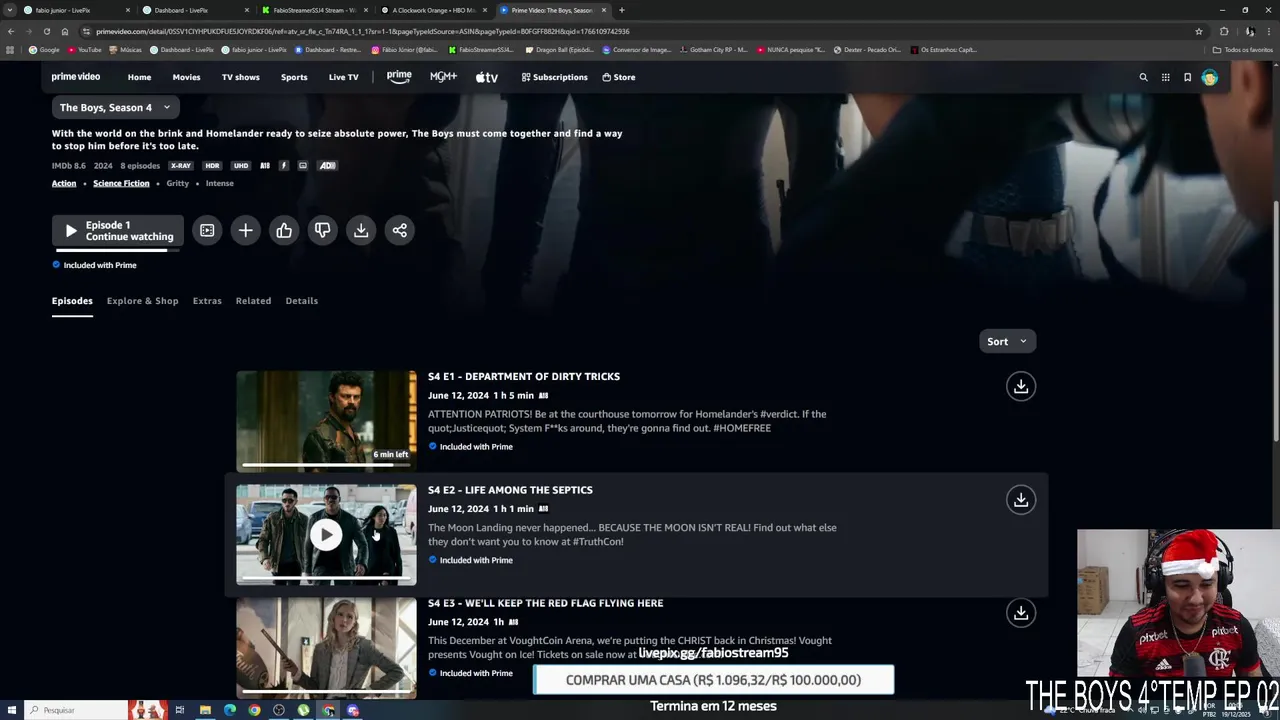This screenshot has height=720, width=1280.
Task: Open the Subscriptions menu
Action: (554, 77)
